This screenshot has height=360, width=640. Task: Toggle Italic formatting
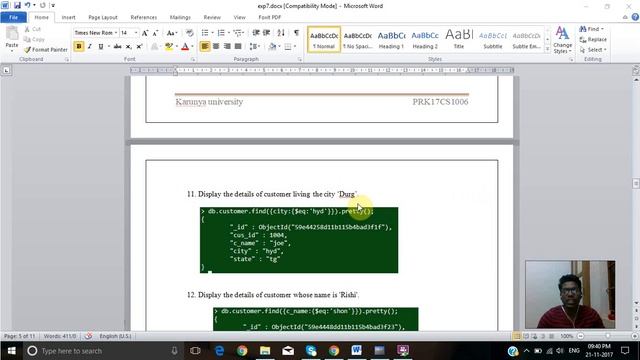pyautogui.click(x=90, y=47)
